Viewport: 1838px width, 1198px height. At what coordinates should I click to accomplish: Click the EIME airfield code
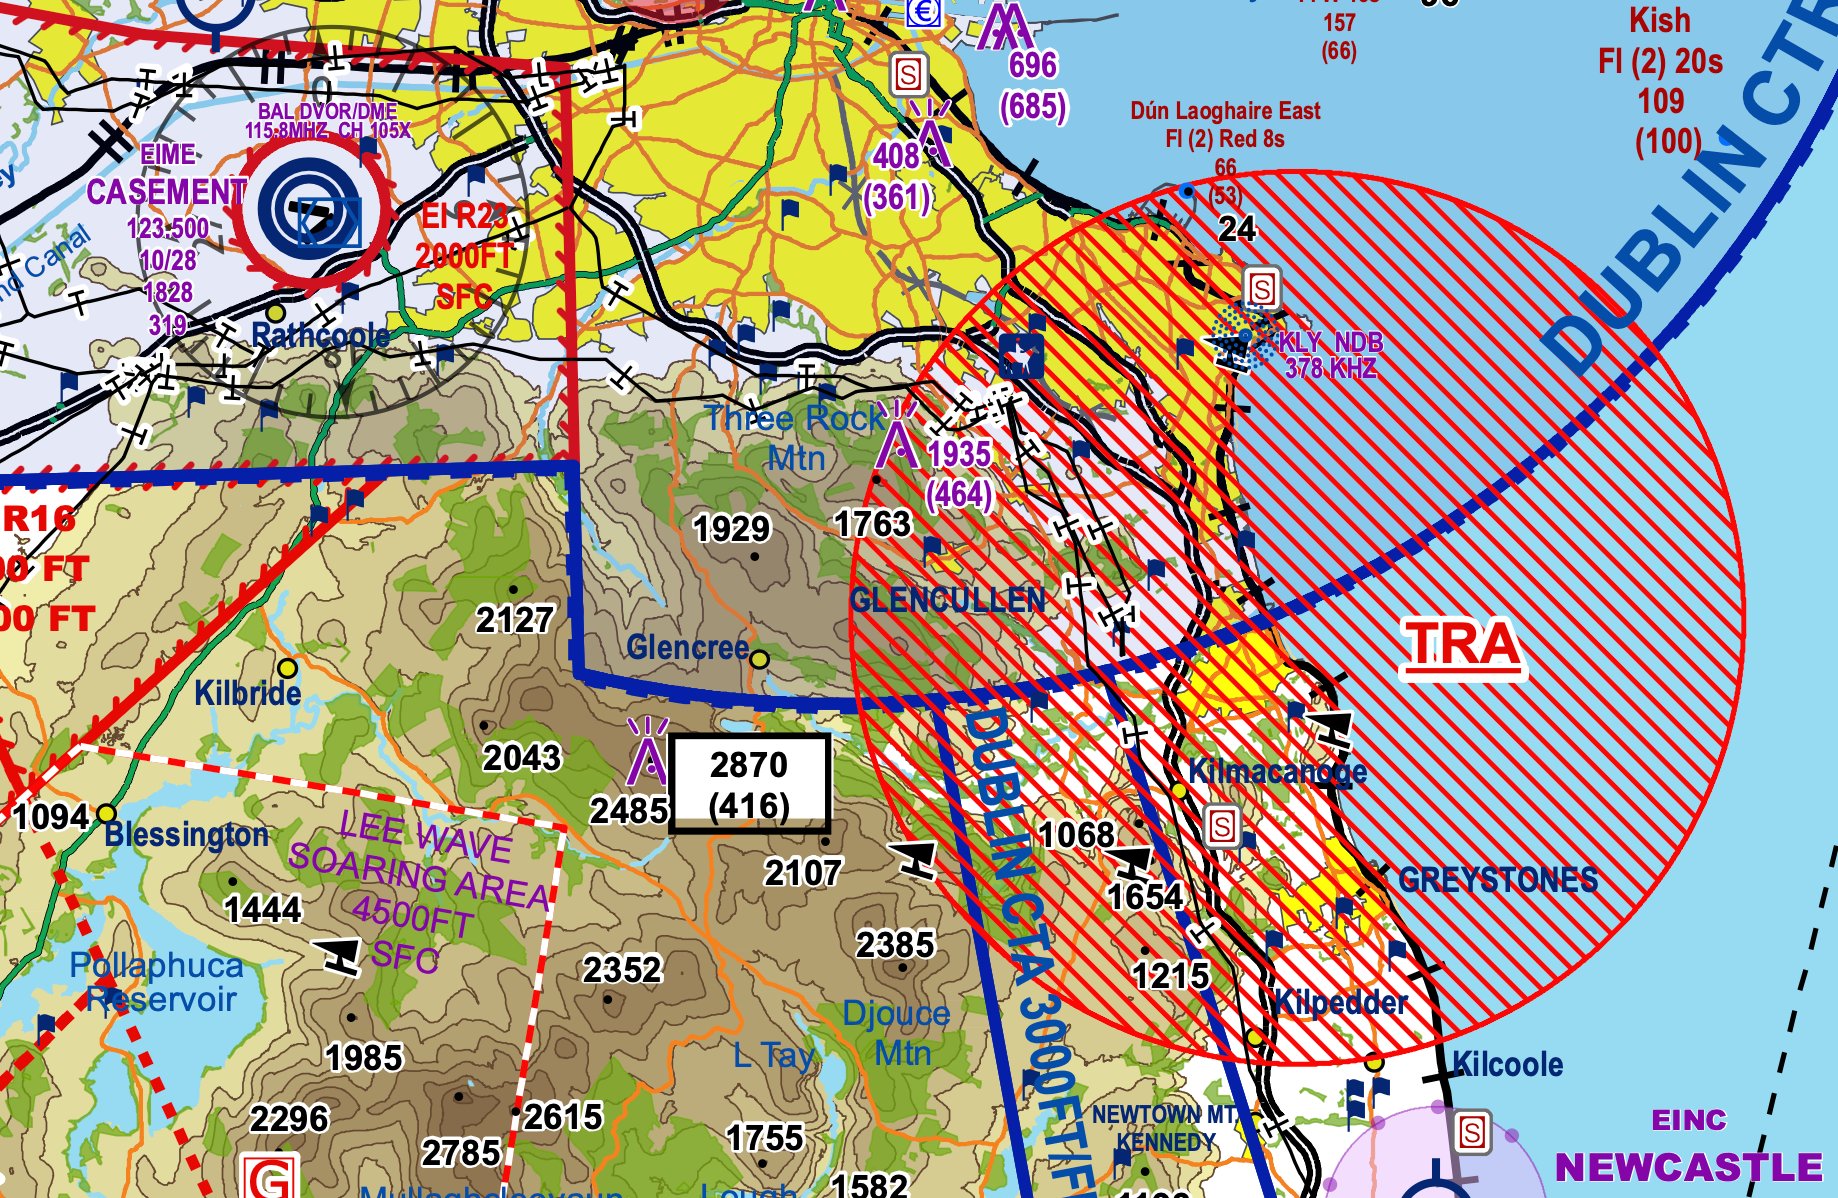tap(167, 155)
